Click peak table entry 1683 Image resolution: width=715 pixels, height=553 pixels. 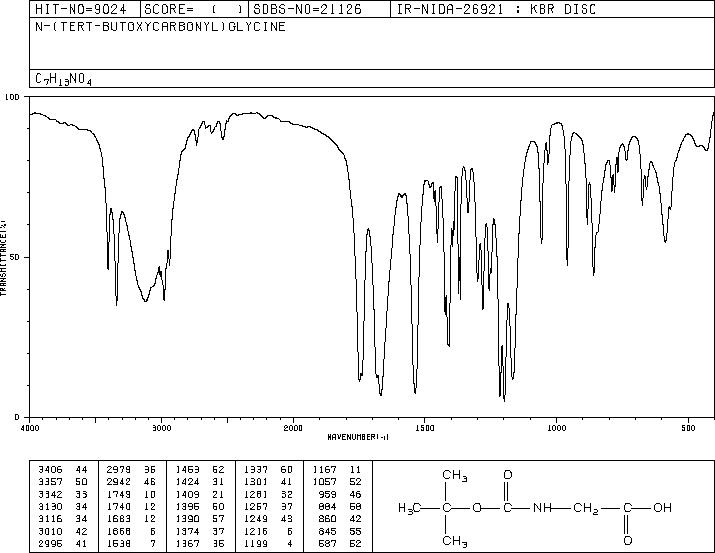click(x=119, y=519)
